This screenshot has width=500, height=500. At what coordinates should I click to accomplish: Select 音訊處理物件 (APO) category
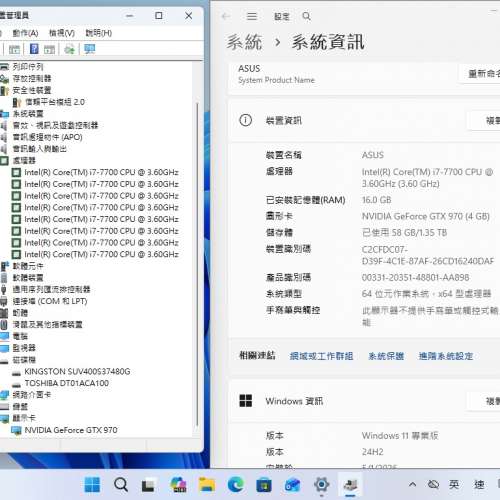pyautogui.click(x=47, y=137)
